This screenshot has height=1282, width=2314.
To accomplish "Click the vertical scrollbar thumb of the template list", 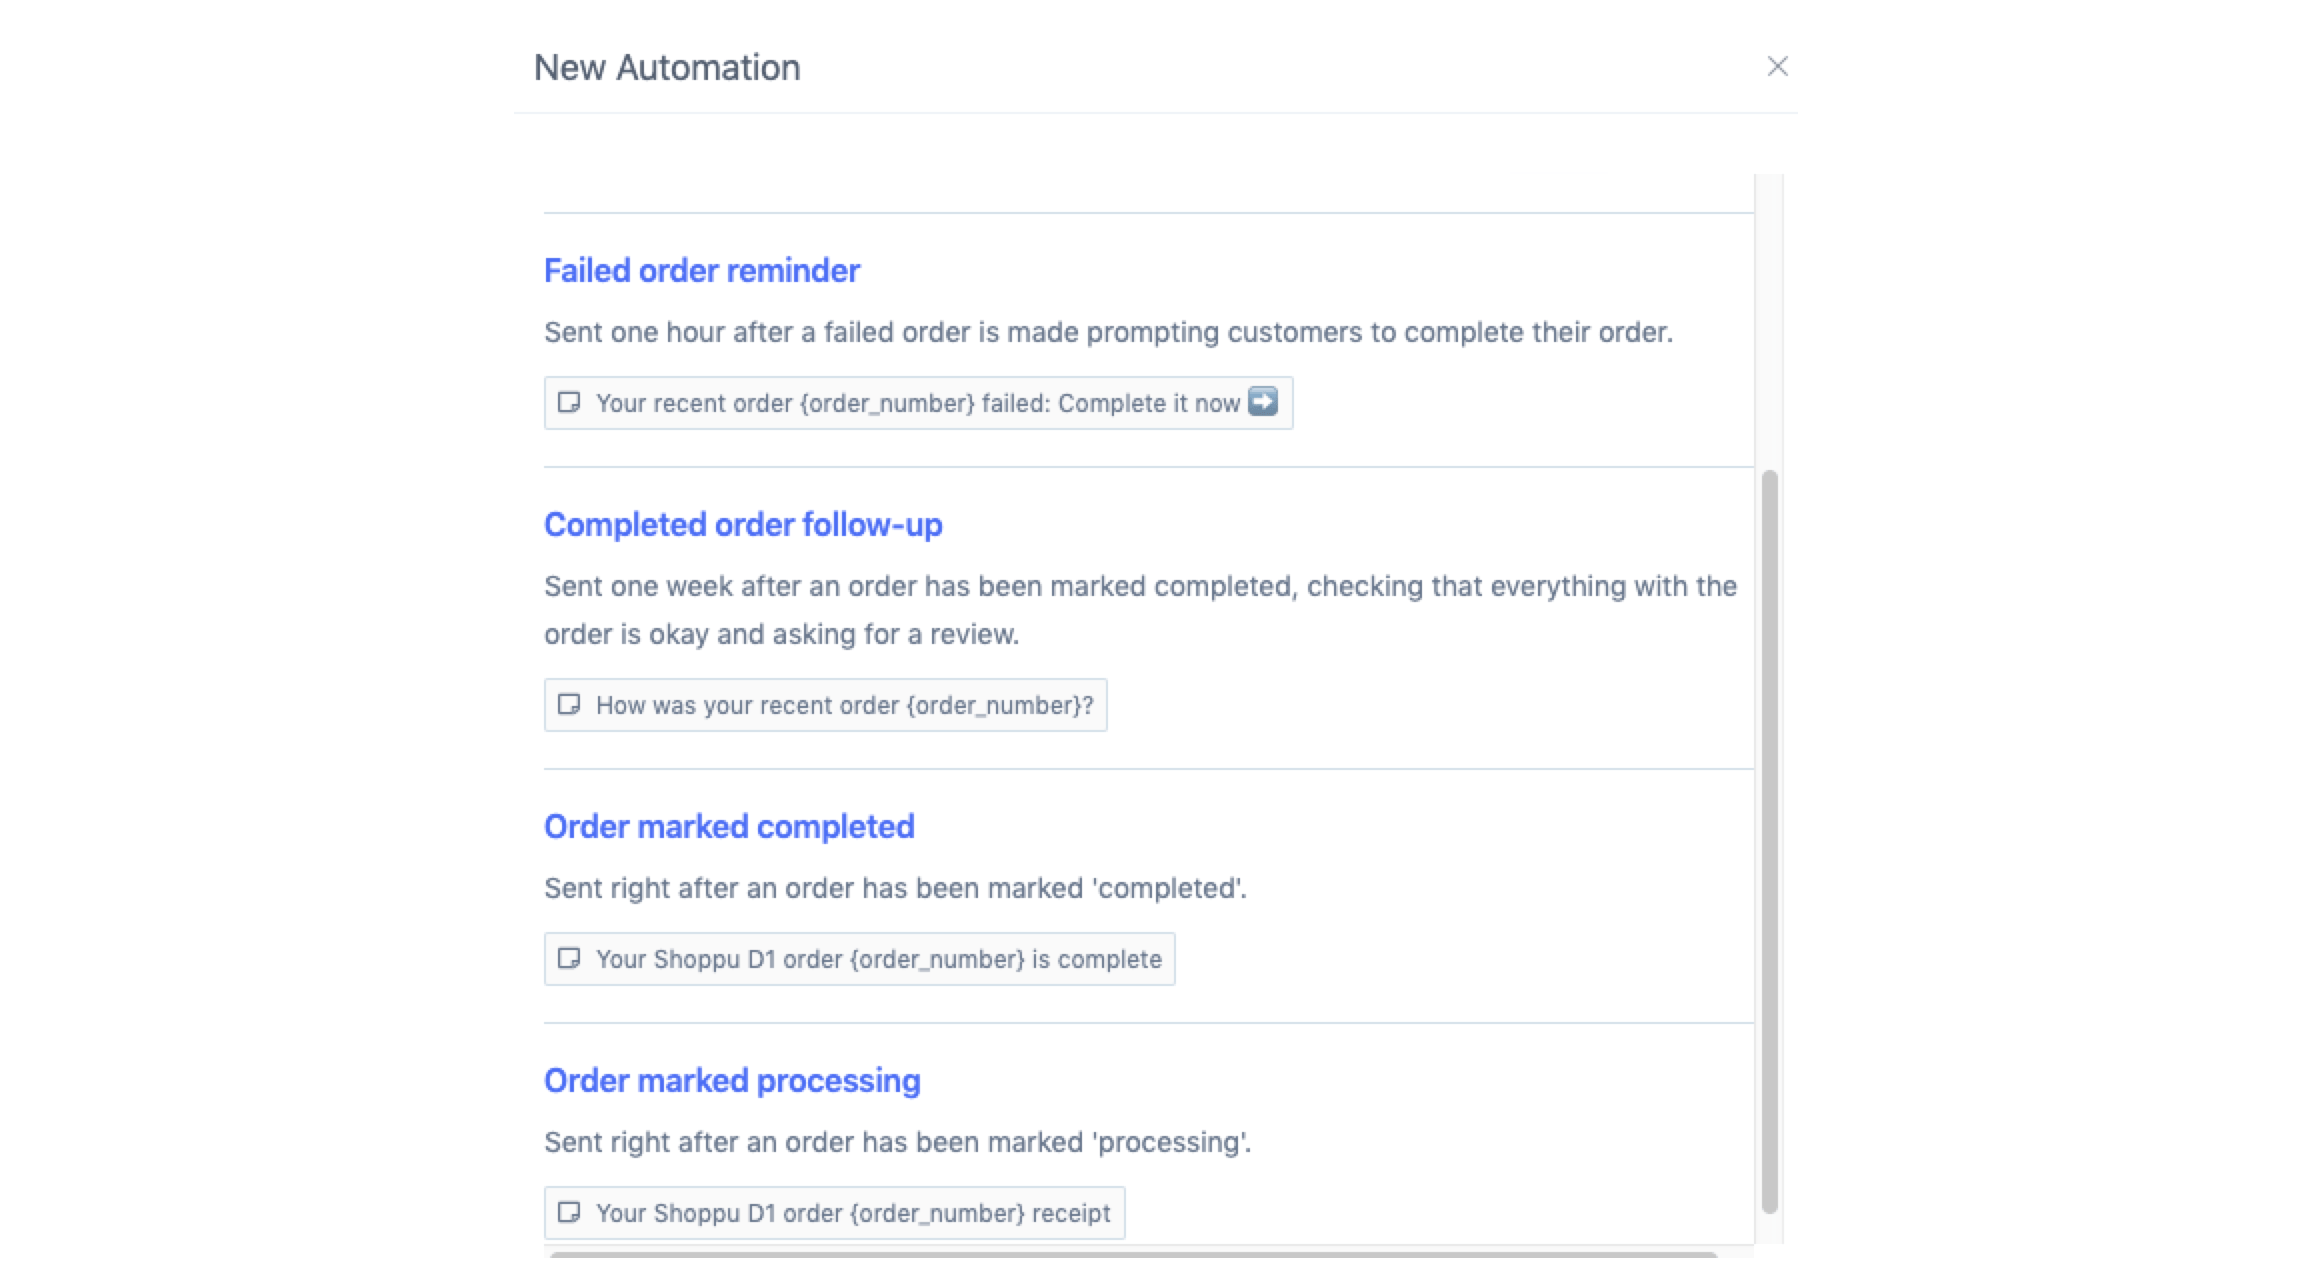I will (1769, 840).
